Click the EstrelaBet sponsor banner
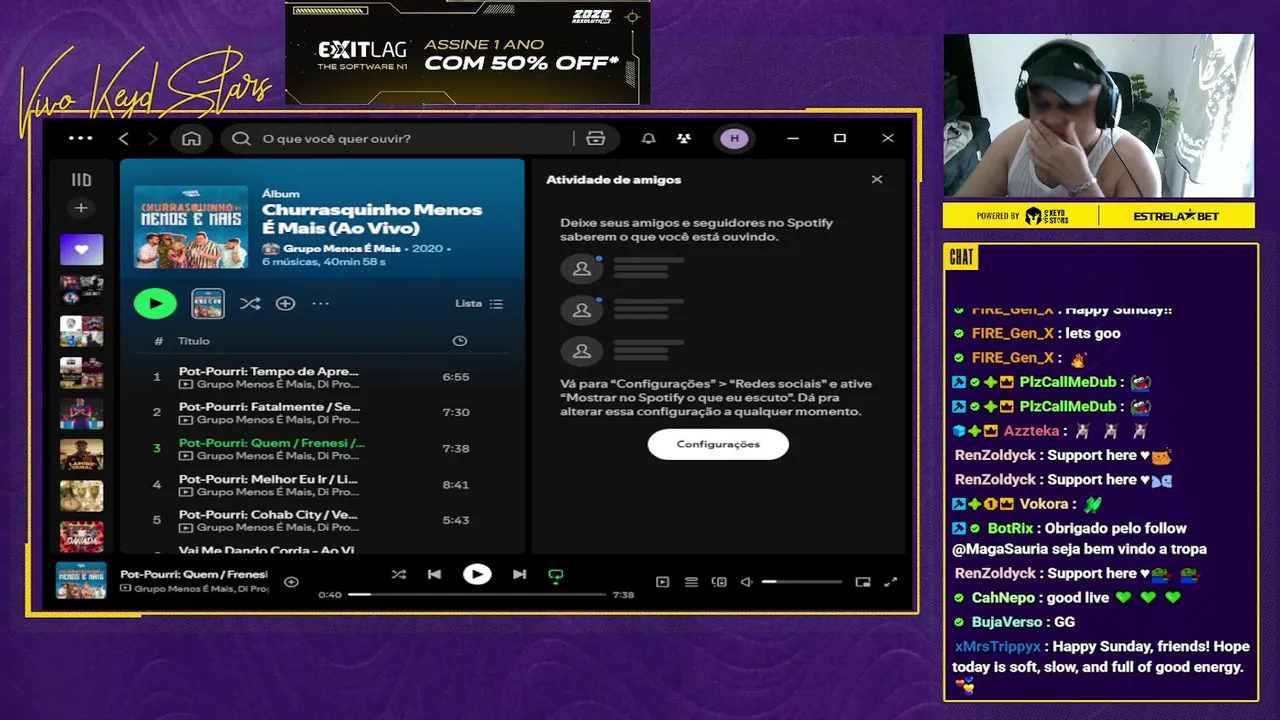 pos(1176,216)
